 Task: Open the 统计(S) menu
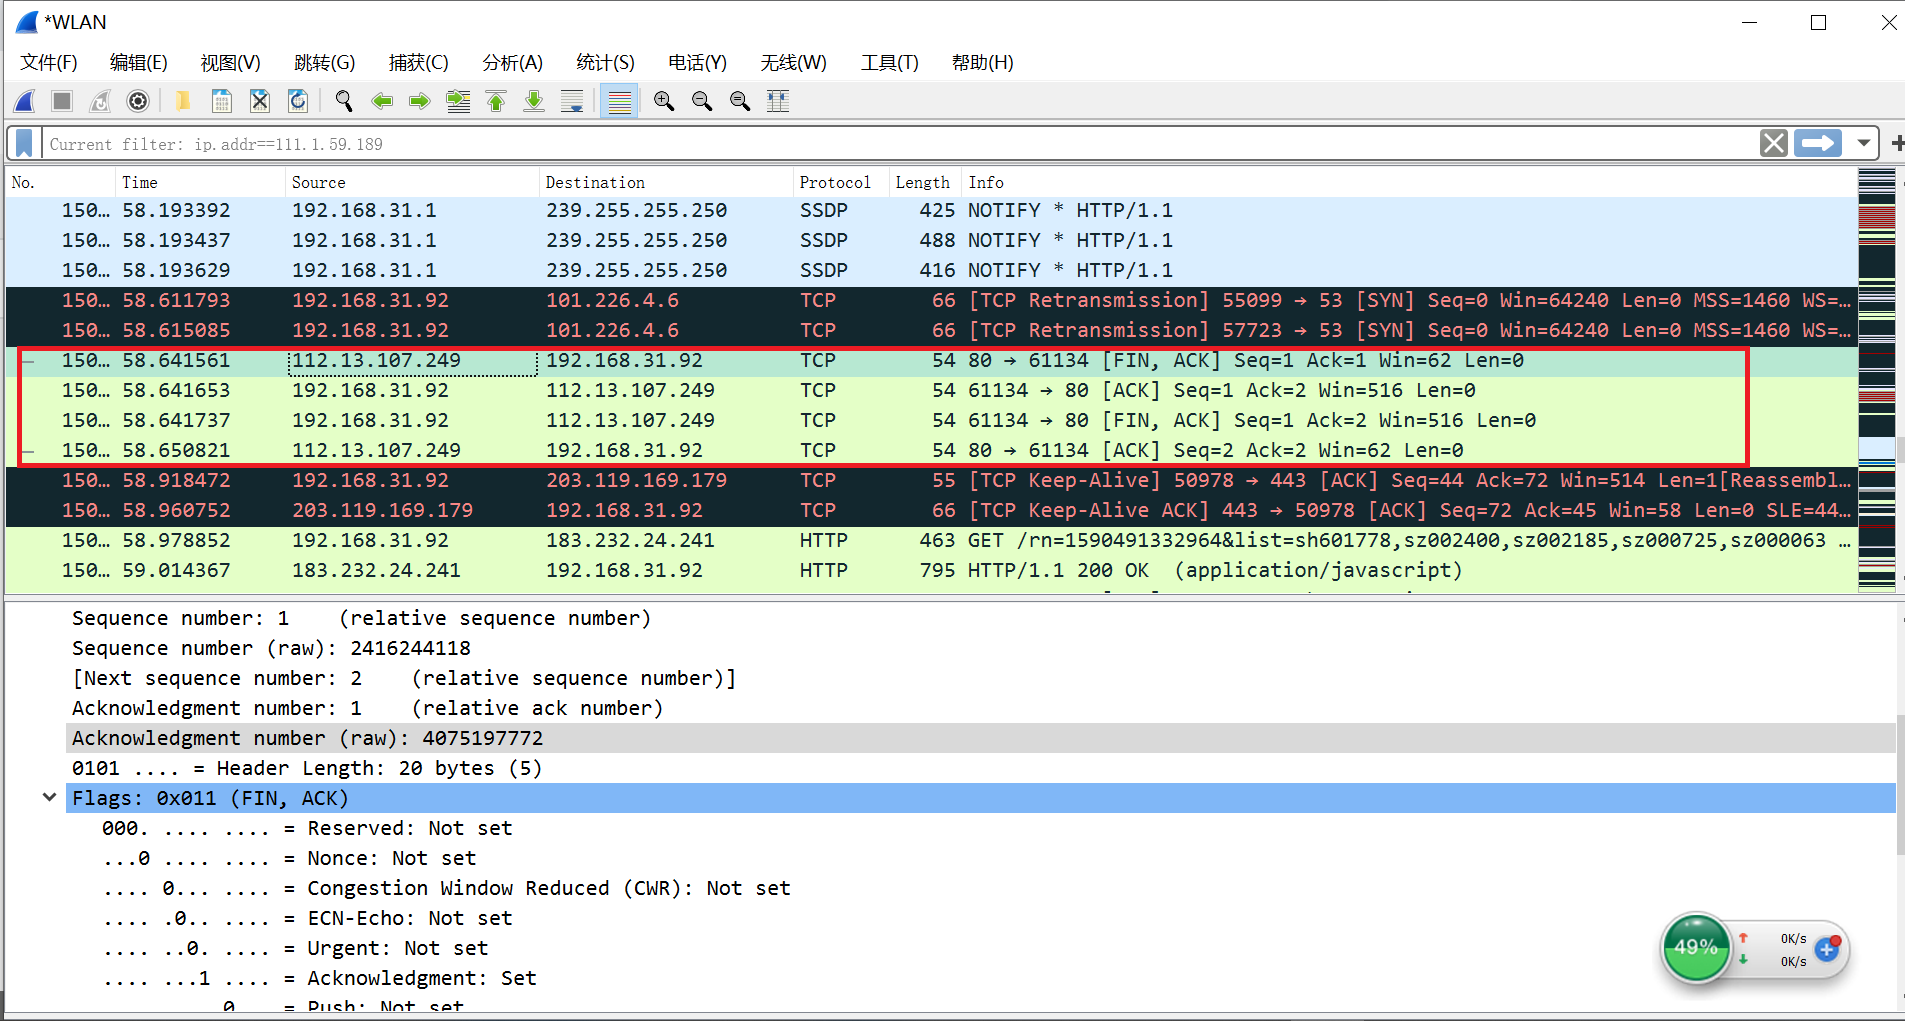point(605,62)
